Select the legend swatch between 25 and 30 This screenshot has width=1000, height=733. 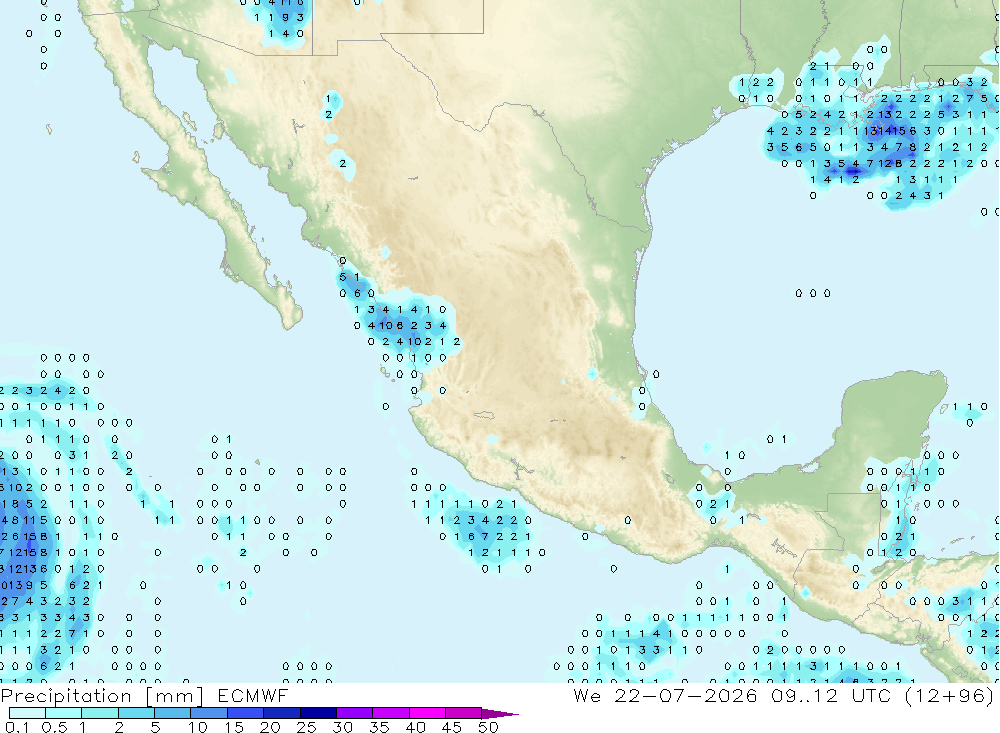tap(318, 713)
